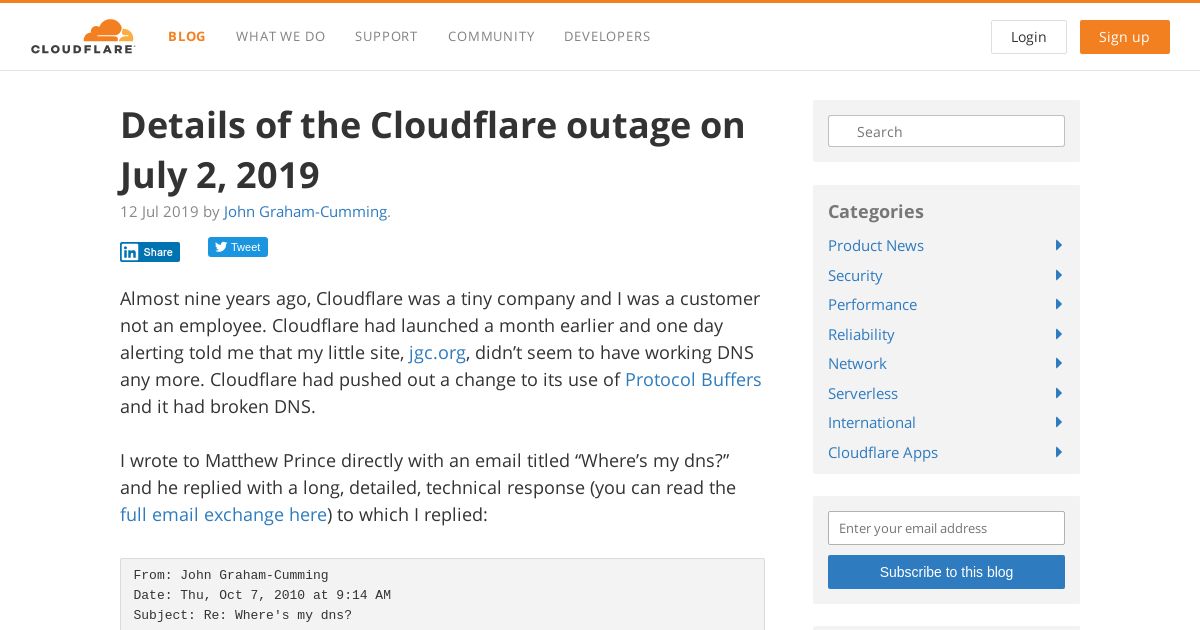
Task: Go to the DEVELOPERS section
Action: [607, 37]
